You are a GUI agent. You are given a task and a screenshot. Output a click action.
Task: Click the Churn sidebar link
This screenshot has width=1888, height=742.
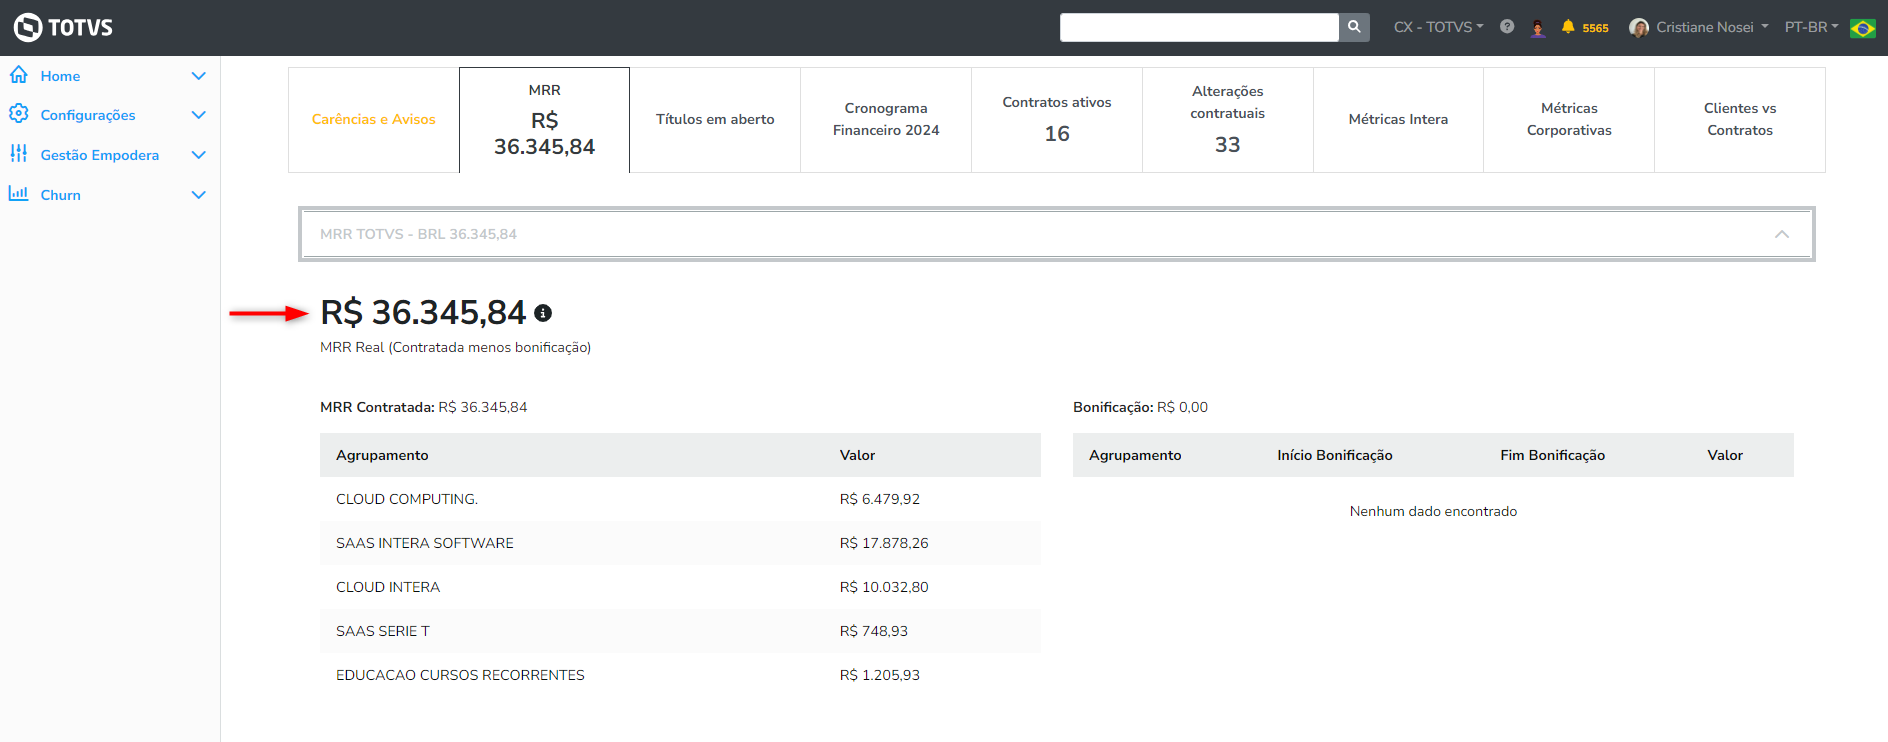coord(61,195)
